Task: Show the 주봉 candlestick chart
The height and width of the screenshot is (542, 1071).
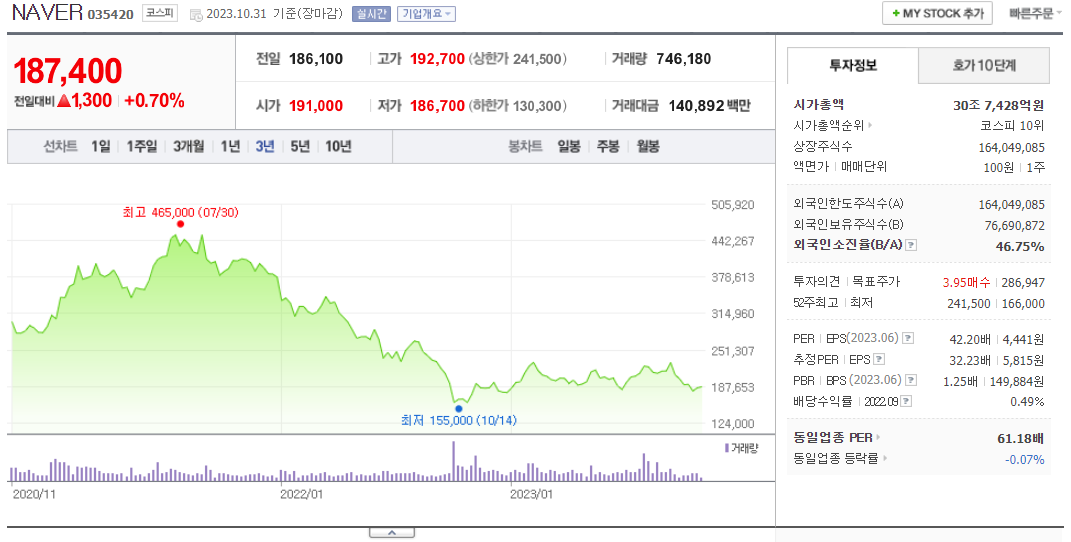Action: coord(608,146)
